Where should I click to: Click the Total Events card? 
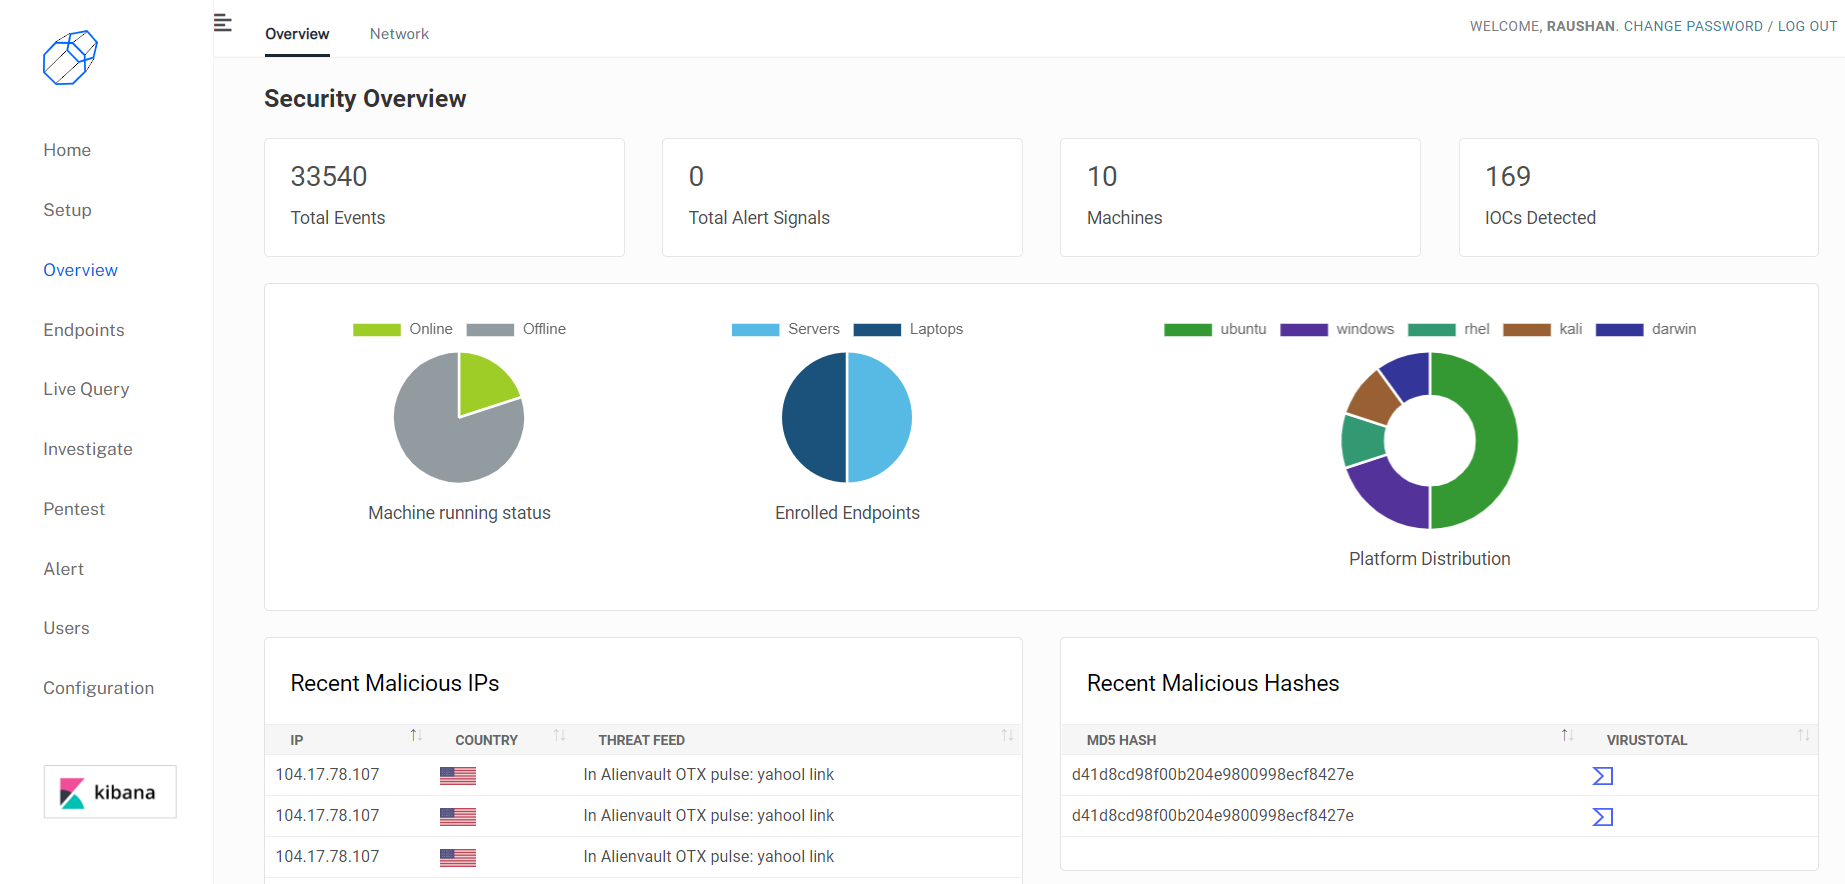coord(444,197)
